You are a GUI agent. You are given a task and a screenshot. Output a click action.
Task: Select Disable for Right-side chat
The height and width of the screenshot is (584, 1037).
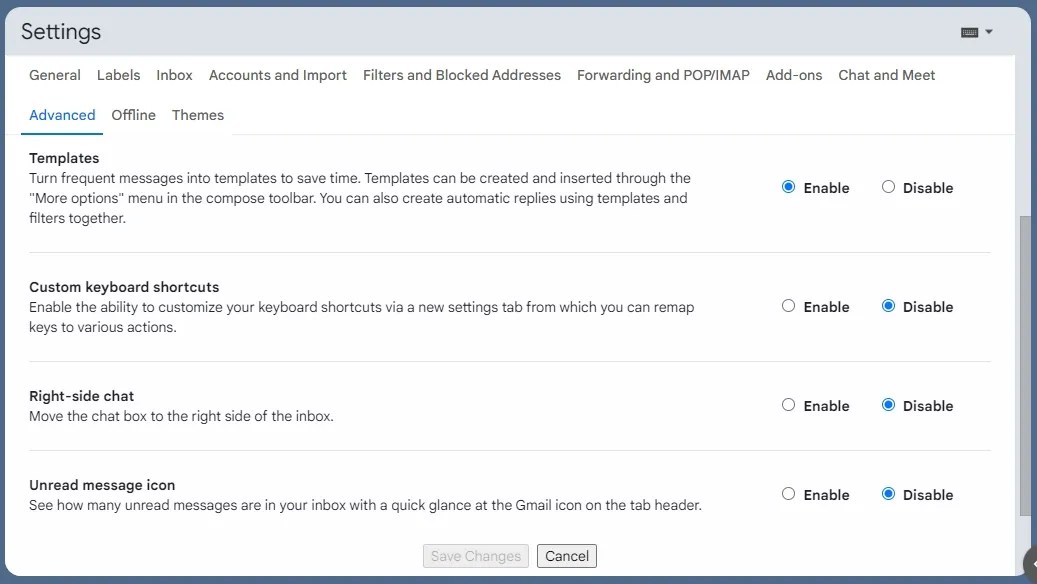coord(888,405)
